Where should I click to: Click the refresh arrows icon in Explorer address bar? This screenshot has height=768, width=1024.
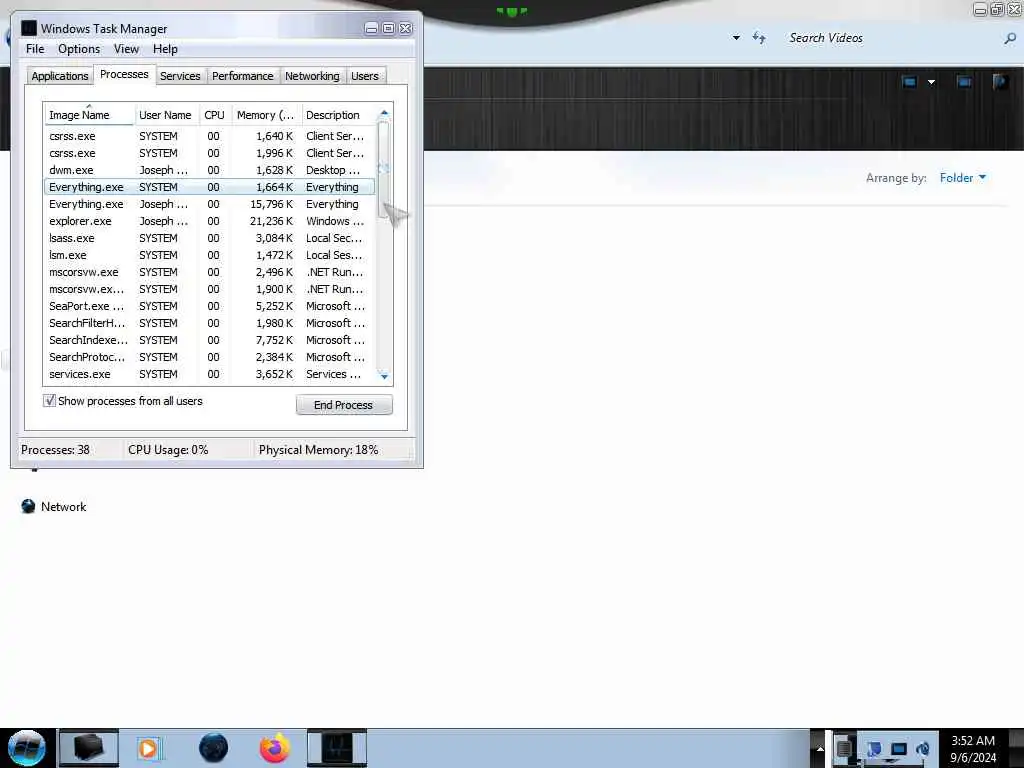coord(758,37)
